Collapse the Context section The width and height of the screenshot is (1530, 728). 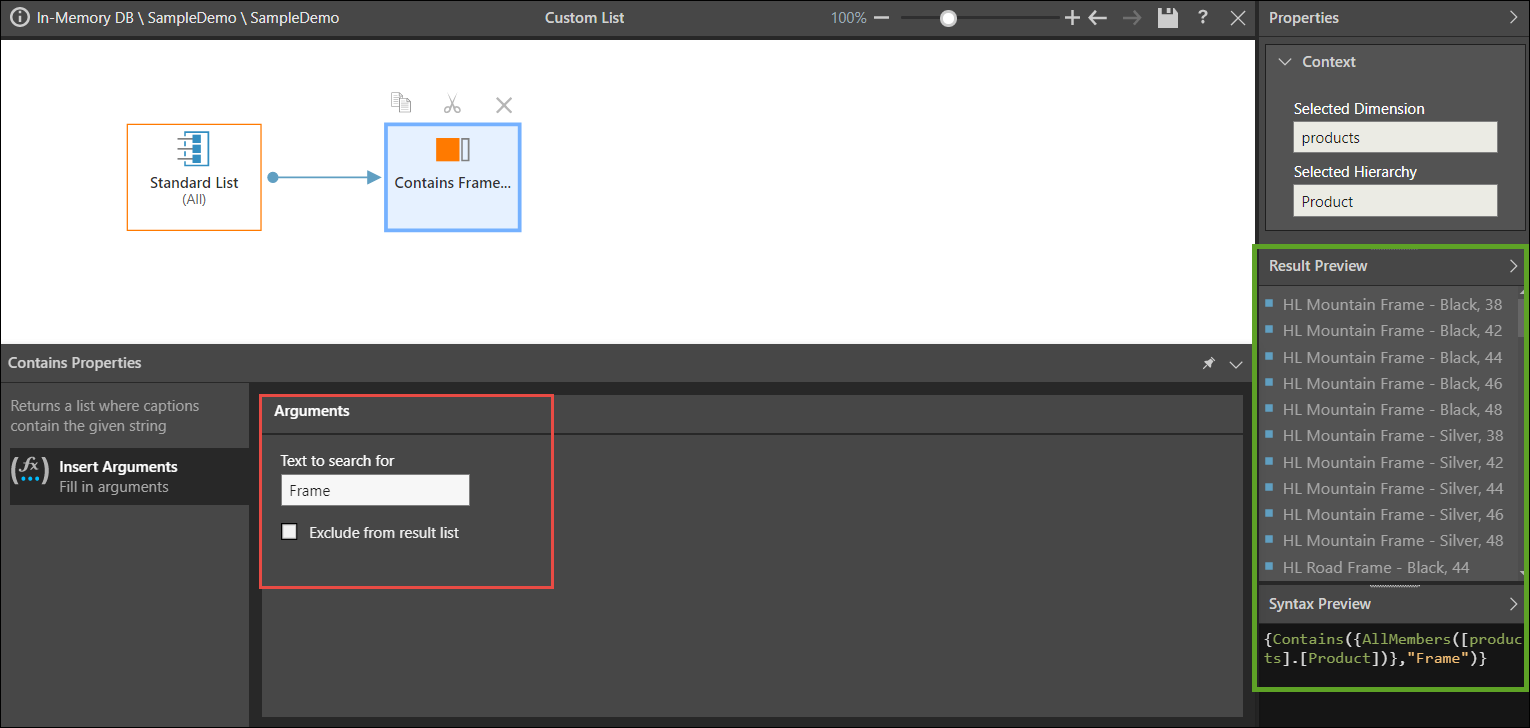(1285, 62)
